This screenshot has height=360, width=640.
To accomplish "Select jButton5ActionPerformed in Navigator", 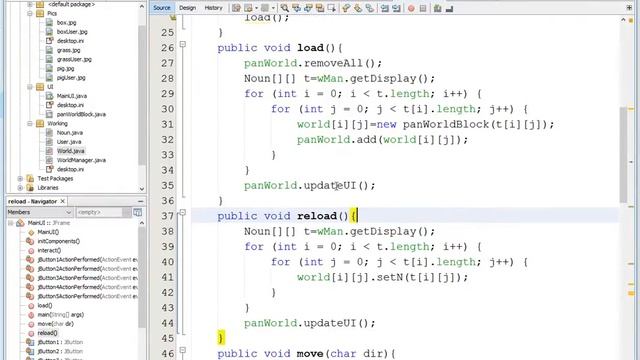I will tap(87, 296).
